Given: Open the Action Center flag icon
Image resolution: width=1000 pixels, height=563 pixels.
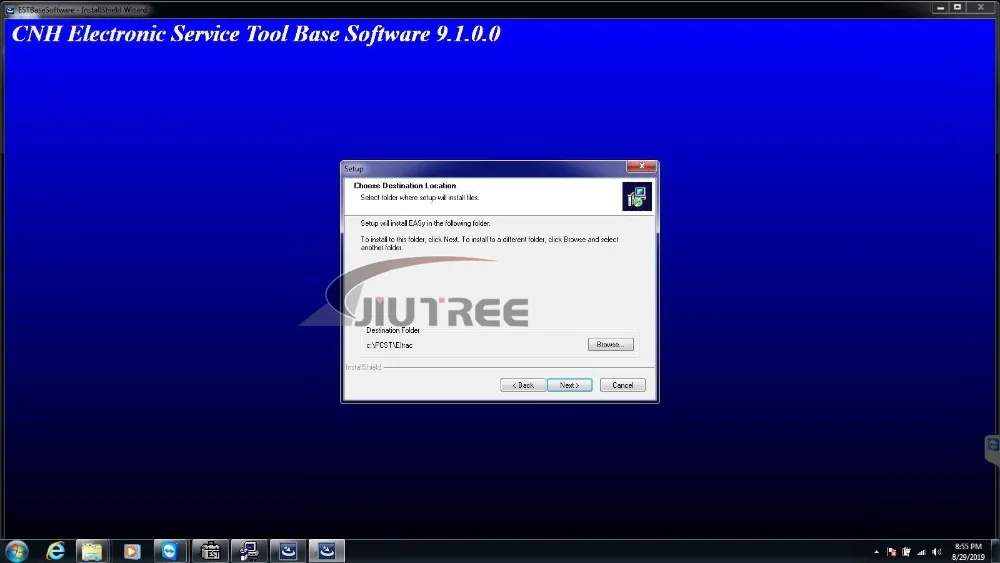Looking at the screenshot, I should click(x=892, y=552).
